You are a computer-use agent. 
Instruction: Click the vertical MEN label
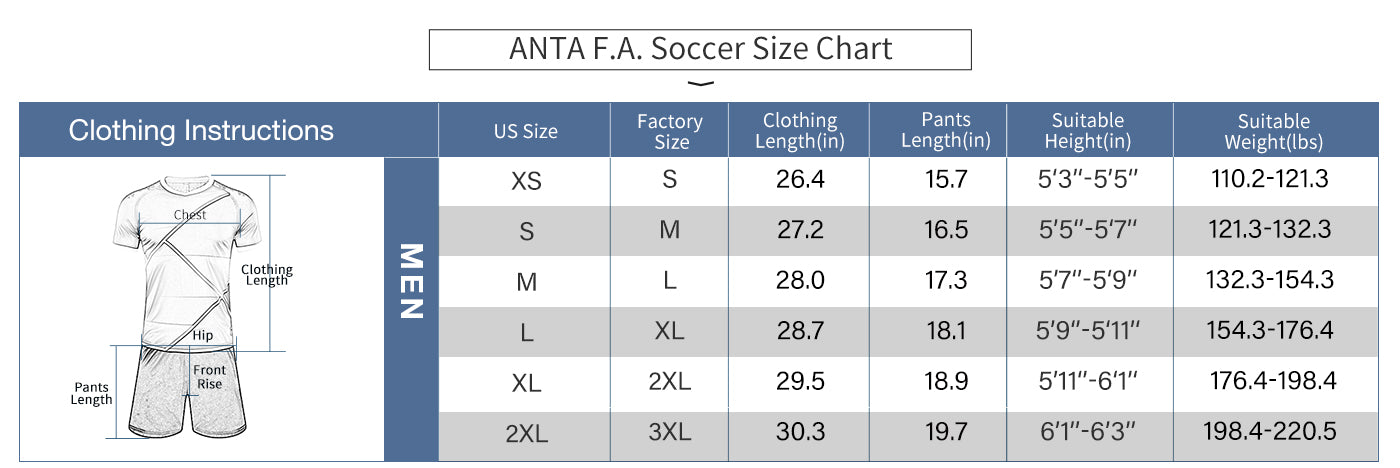tap(411, 282)
